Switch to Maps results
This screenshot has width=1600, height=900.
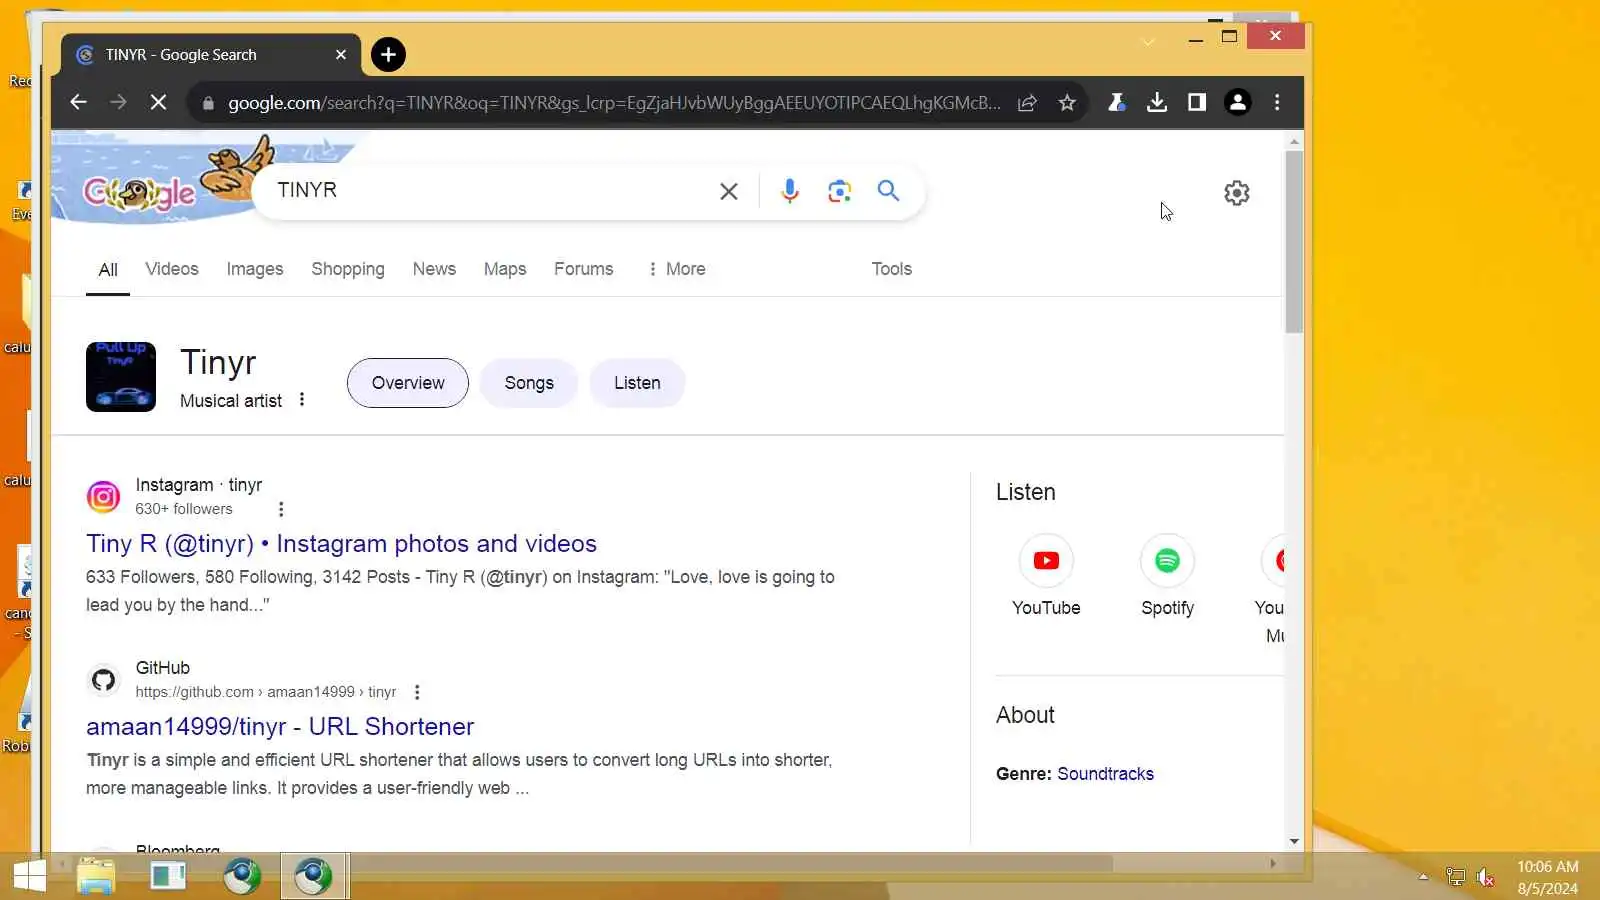pyautogui.click(x=505, y=269)
